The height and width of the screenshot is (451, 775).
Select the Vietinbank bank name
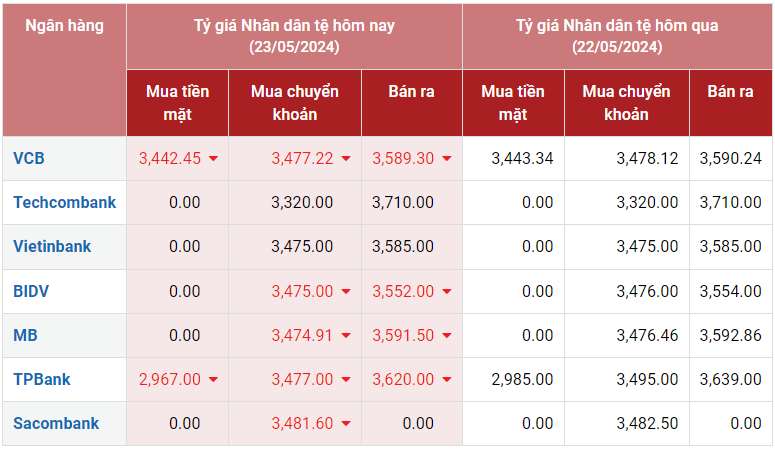52,246
